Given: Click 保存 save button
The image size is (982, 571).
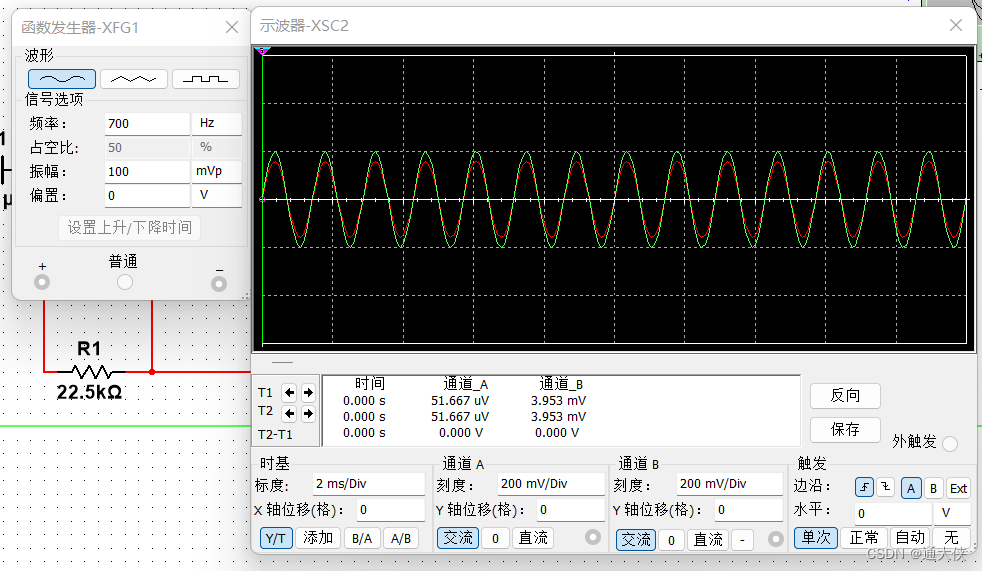Looking at the screenshot, I should (x=845, y=430).
